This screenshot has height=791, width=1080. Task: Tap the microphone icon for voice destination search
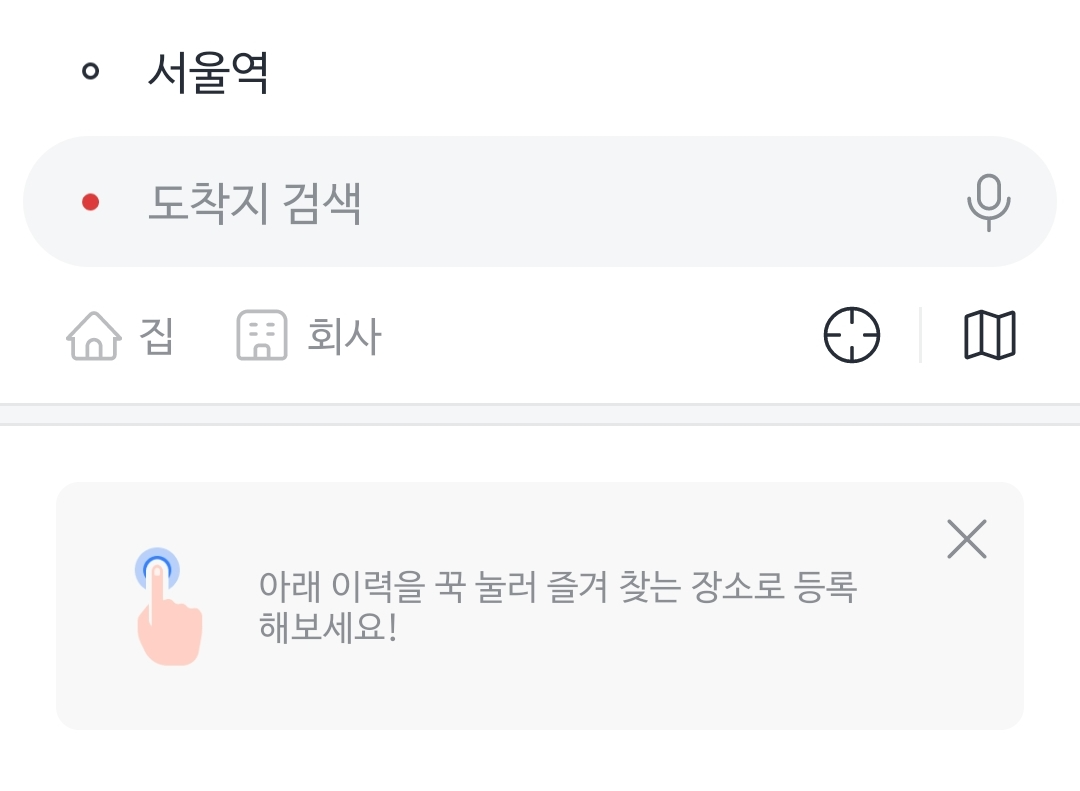(x=988, y=201)
